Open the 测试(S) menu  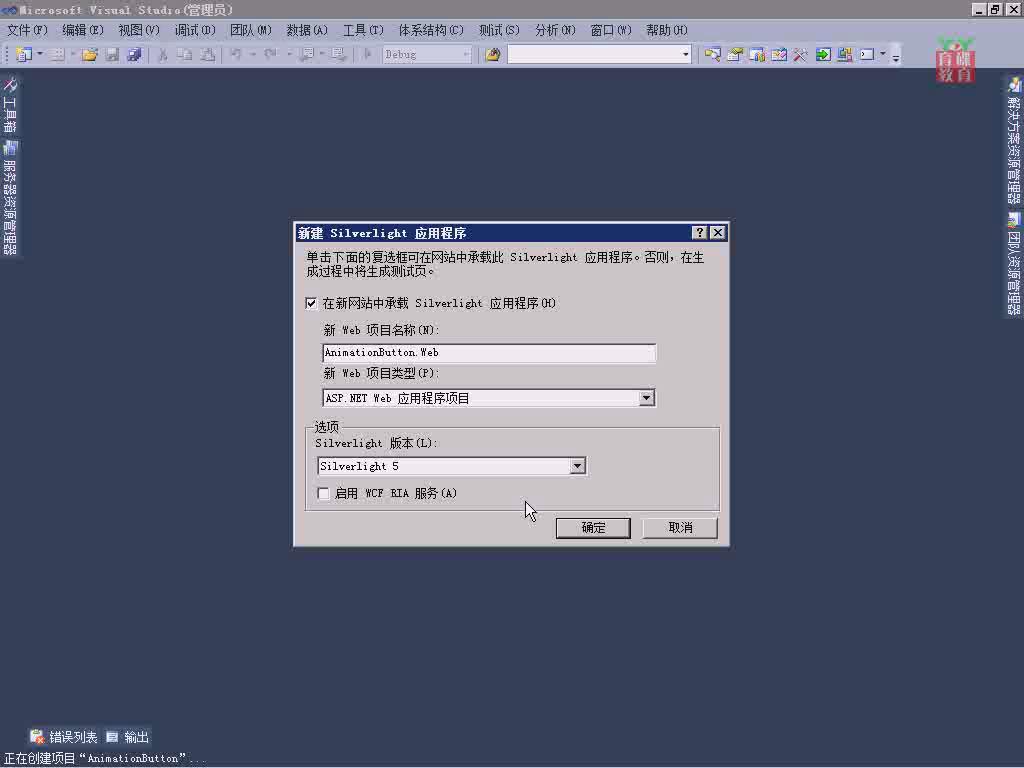[x=499, y=31]
